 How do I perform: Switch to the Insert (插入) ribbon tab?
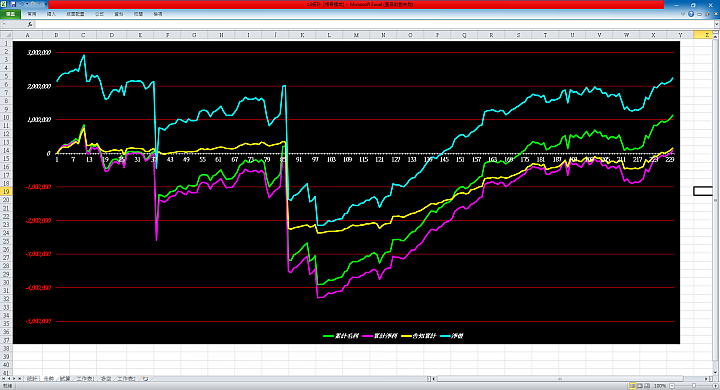point(51,14)
